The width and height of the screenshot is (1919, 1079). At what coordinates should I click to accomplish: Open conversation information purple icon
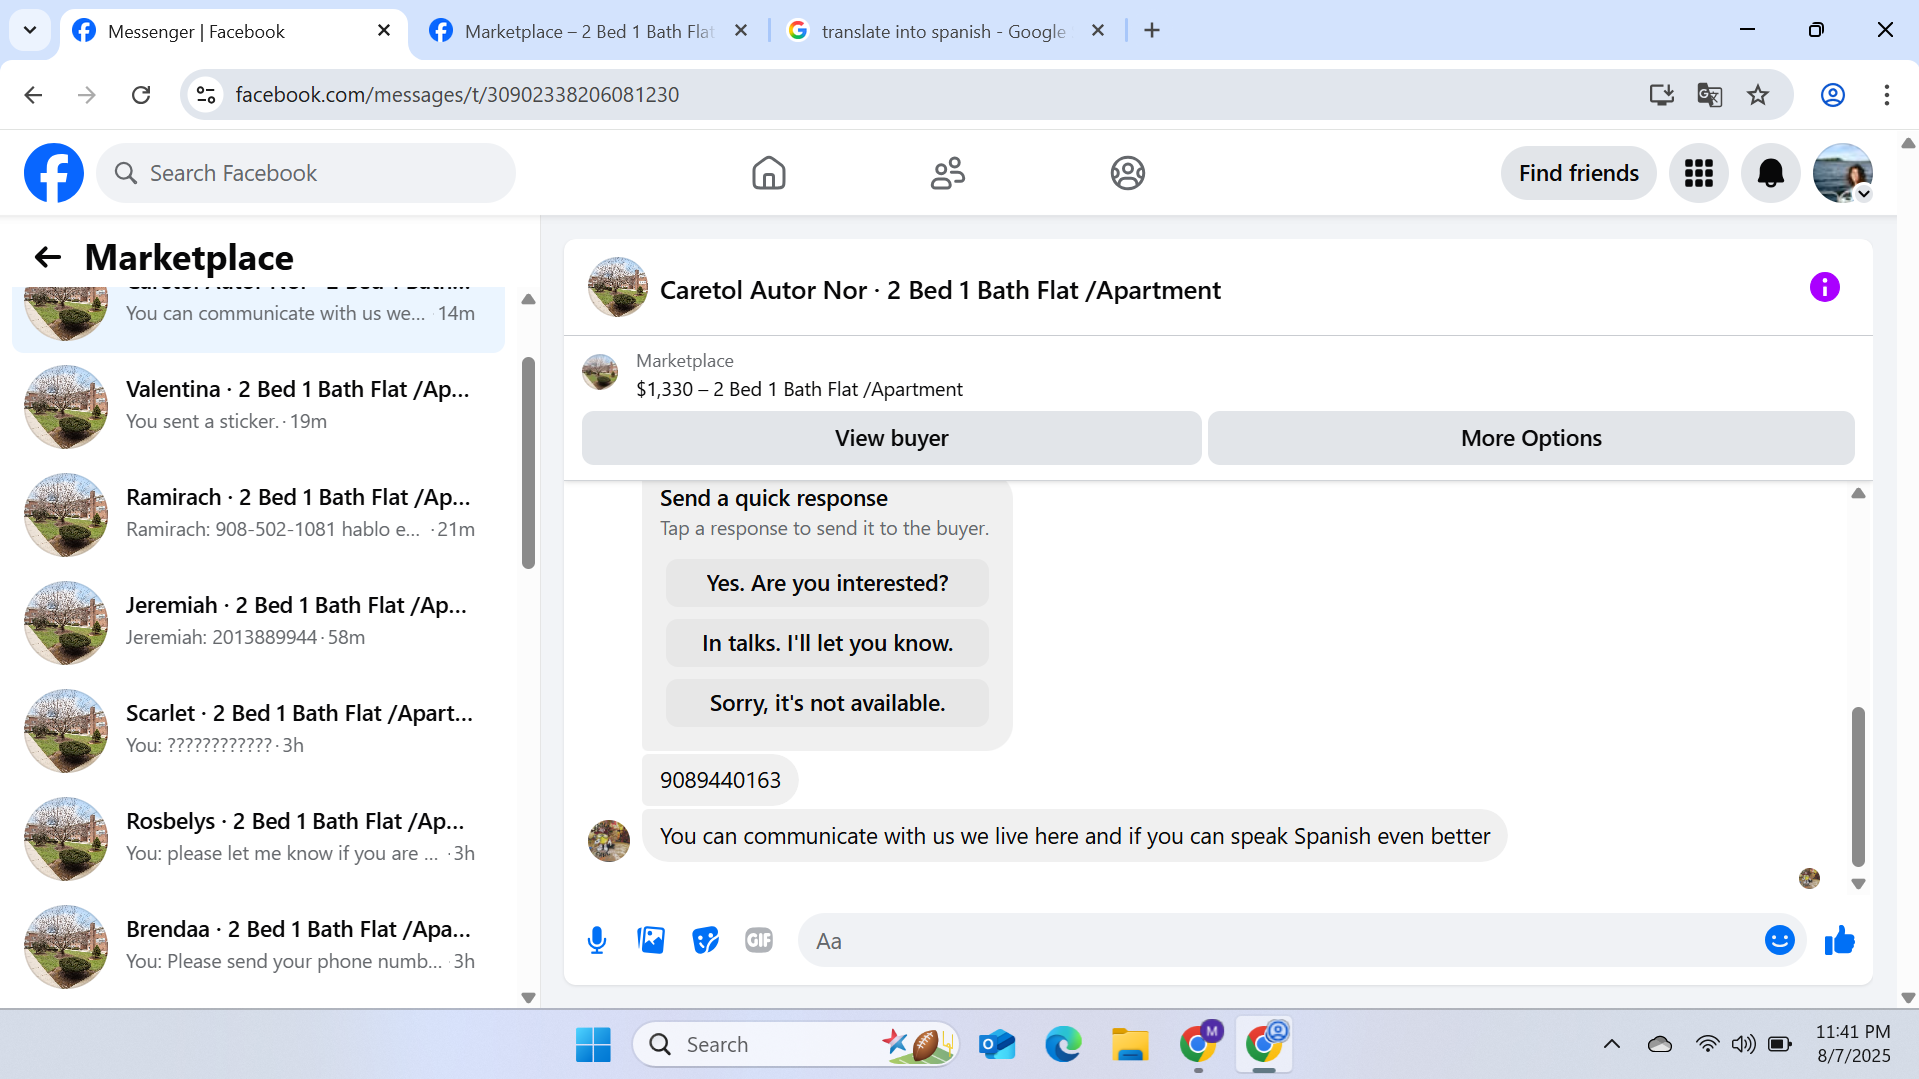[x=1824, y=288]
